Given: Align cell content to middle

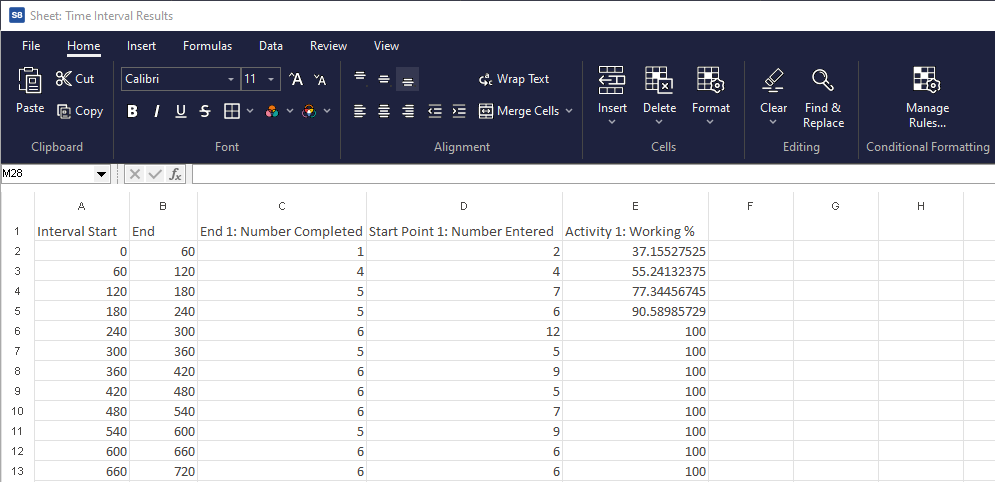Looking at the screenshot, I should 384,79.
